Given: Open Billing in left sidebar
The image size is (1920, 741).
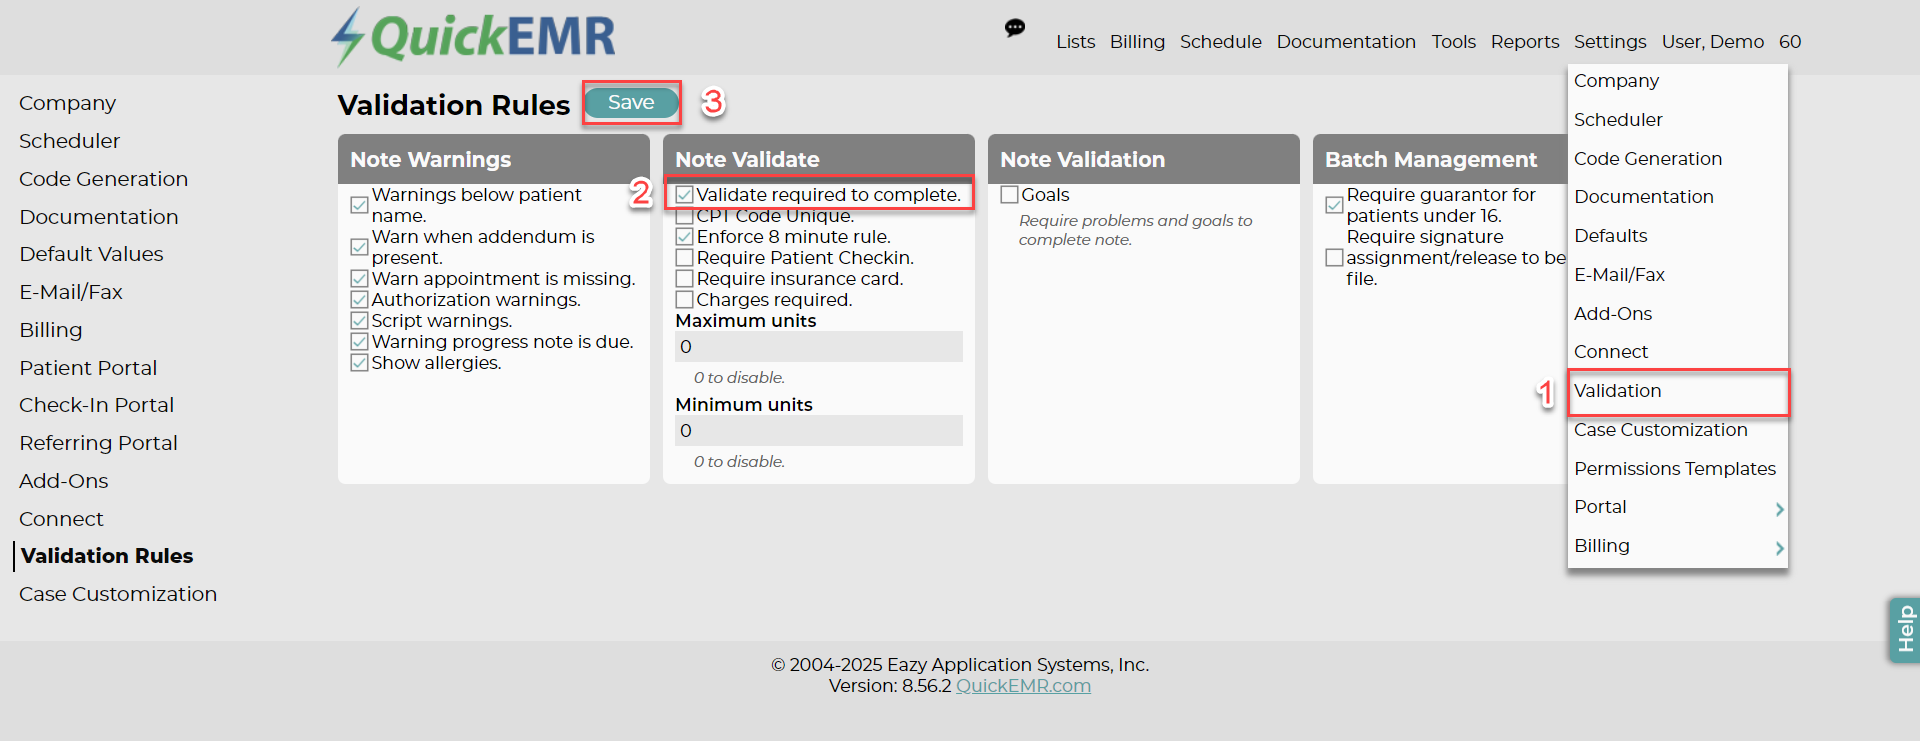Looking at the screenshot, I should tap(51, 330).
